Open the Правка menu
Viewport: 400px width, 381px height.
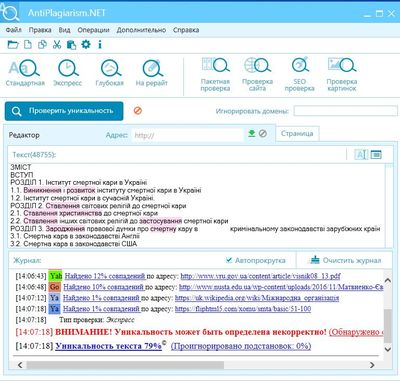pyautogui.click(x=40, y=30)
